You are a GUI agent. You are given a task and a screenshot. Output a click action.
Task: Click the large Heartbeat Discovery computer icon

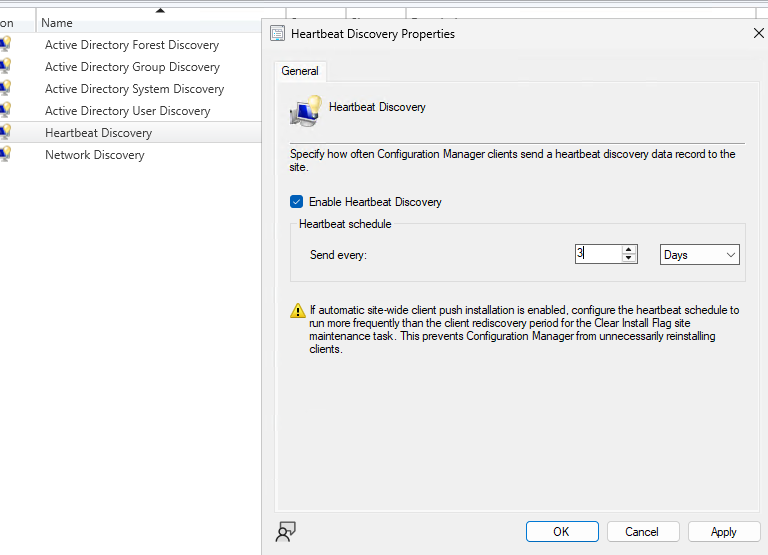coord(306,111)
